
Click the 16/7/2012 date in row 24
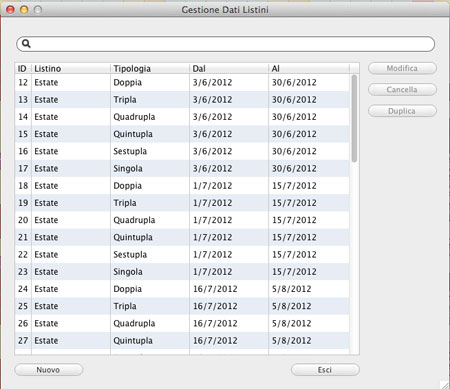[x=215, y=289]
